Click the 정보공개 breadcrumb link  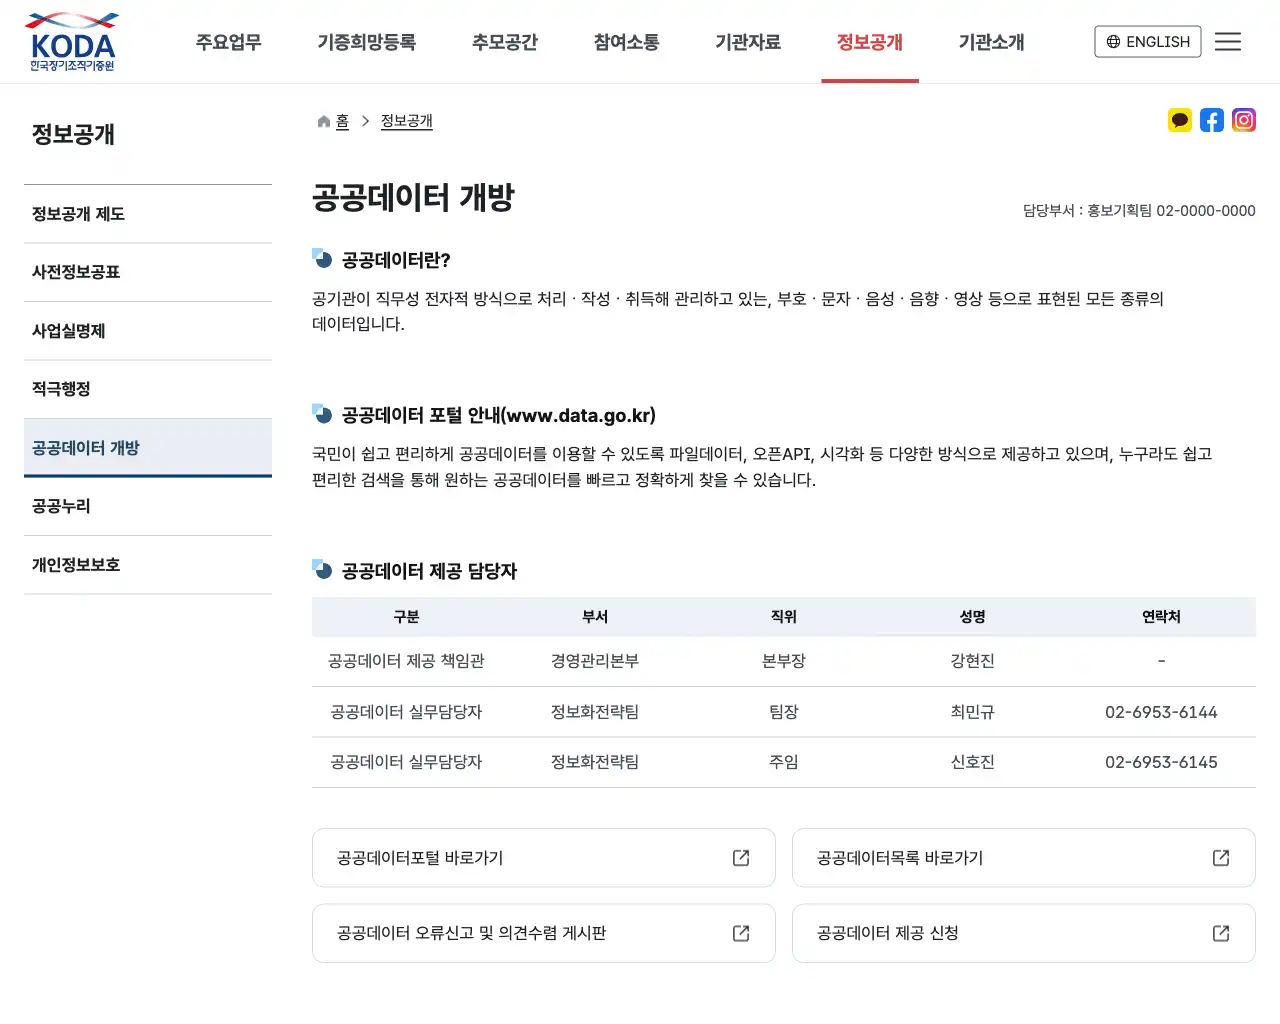(x=406, y=120)
